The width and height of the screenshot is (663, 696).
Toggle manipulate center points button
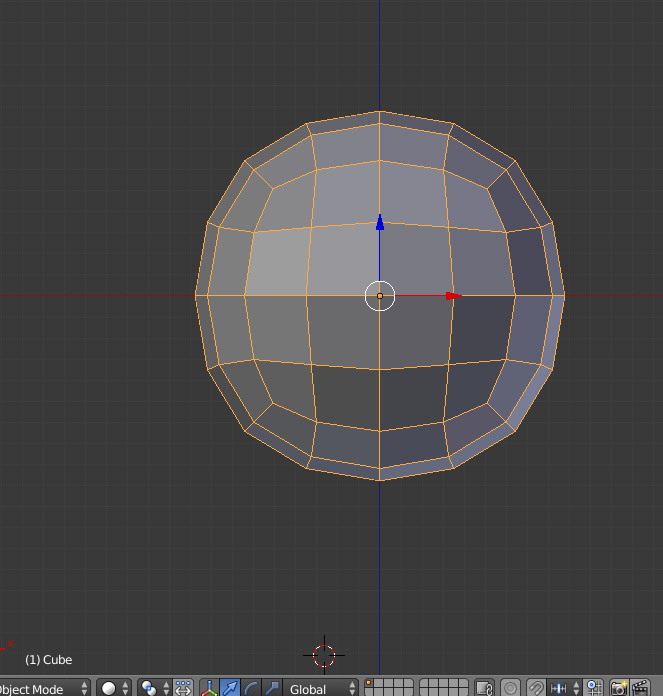pyautogui.click(x=183, y=688)
